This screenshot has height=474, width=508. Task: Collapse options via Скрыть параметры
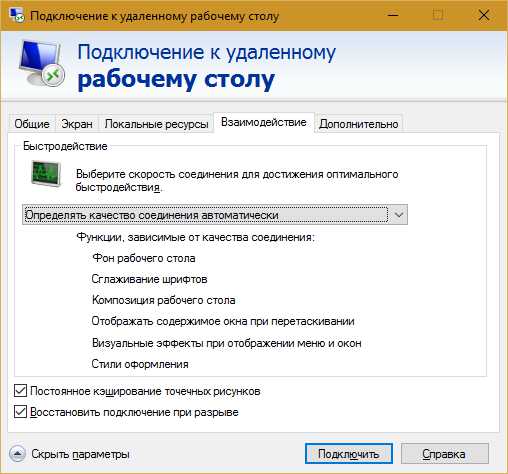click(x=80, y=454)
